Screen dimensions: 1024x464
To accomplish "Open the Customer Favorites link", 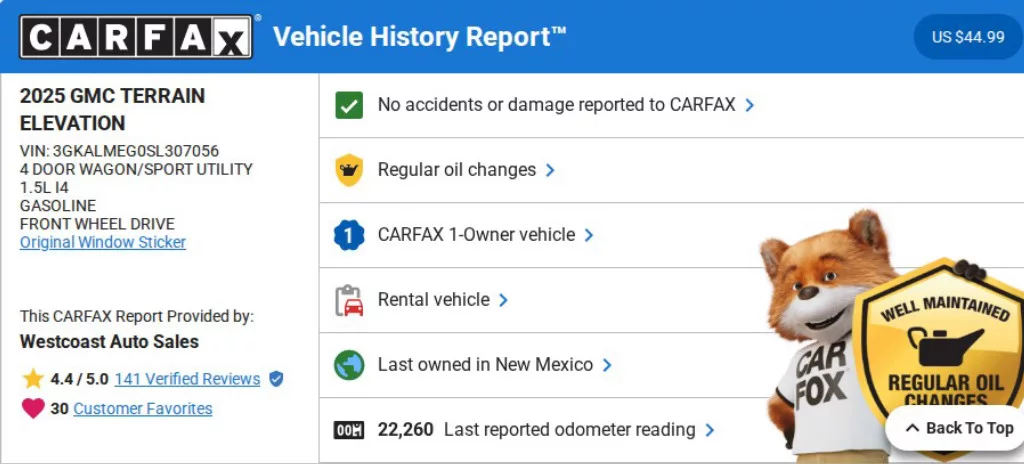I will [143, 408].
